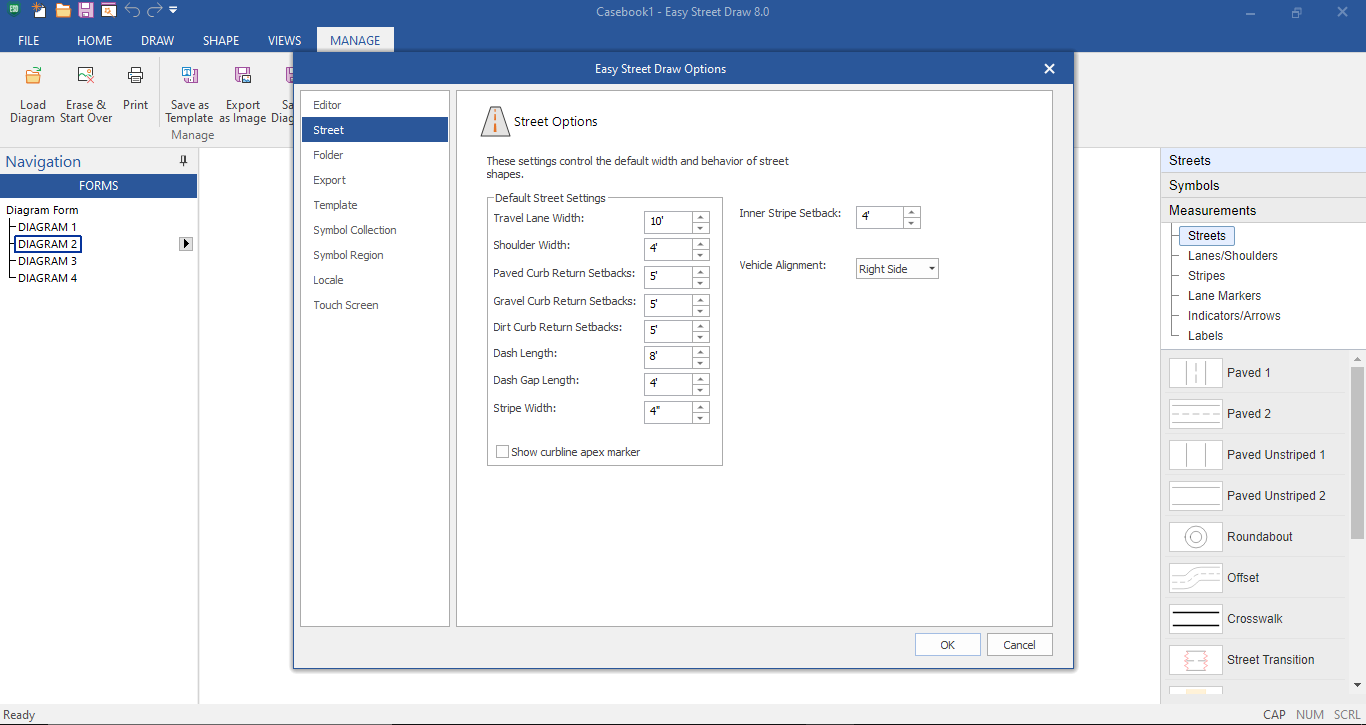Click Export as Image ribbon icon
Screen dimensions: 1366x725
click(x=243, y=75)
